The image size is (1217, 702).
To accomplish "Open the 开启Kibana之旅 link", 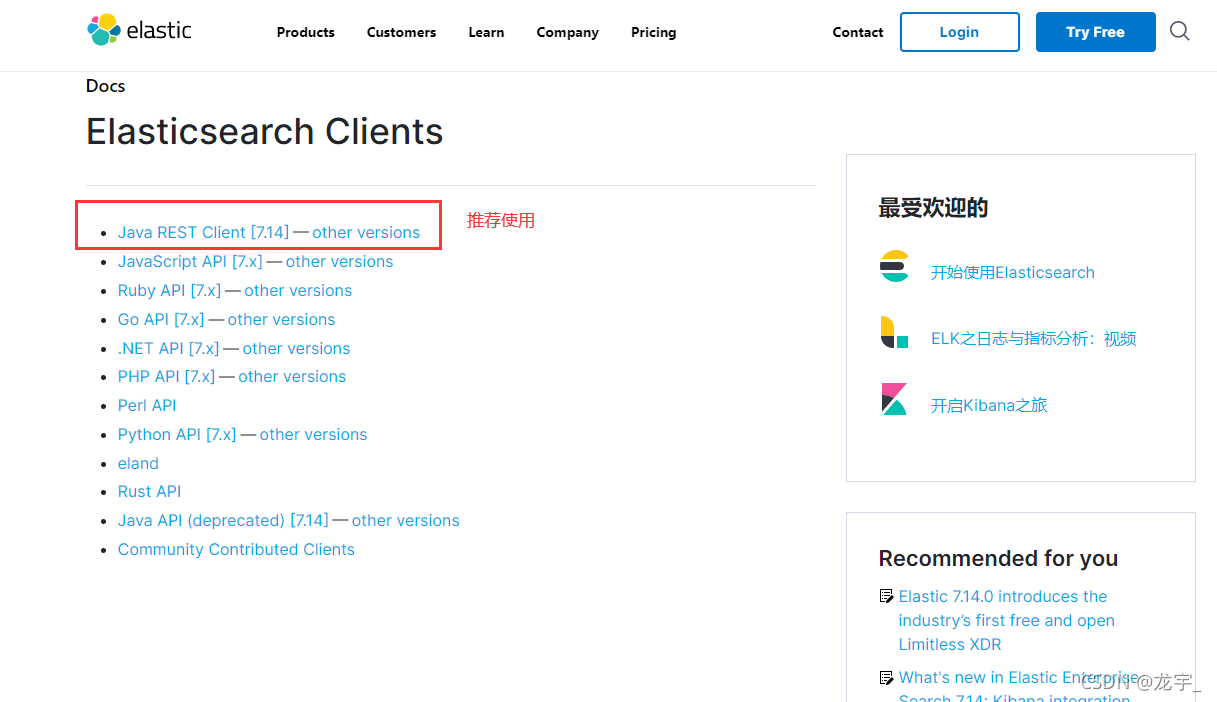I will [x=989, y=405].
